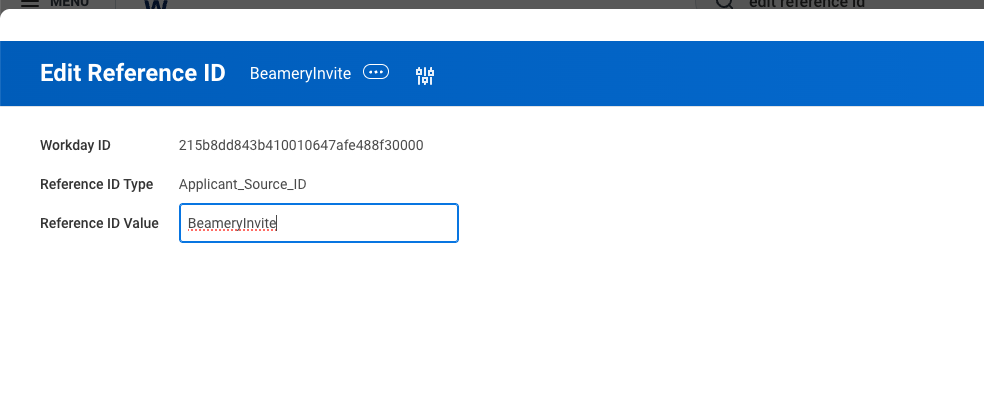Click the configure sliders icon in header

point(425,75)
